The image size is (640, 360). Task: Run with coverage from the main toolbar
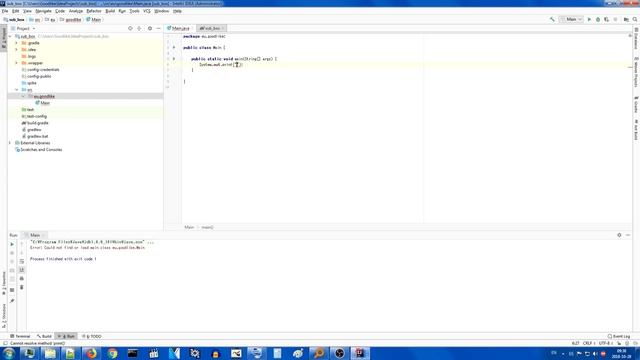[x=607, y=19]
